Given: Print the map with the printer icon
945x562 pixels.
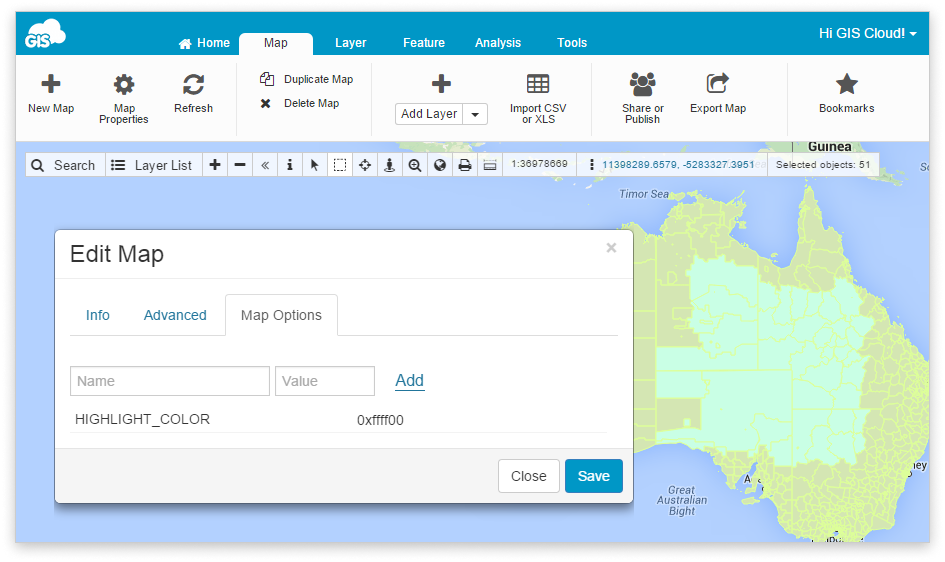Looking at the screenshot, I should (x=465, y=165).
